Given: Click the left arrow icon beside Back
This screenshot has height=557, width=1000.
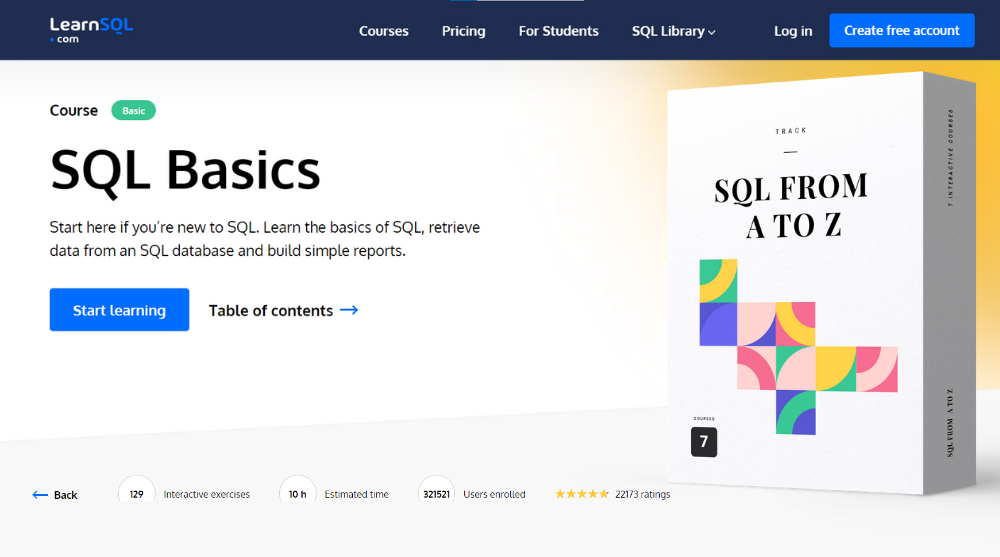Looking at the screenshot, I should pyautogui.click(x=40, y=494).
